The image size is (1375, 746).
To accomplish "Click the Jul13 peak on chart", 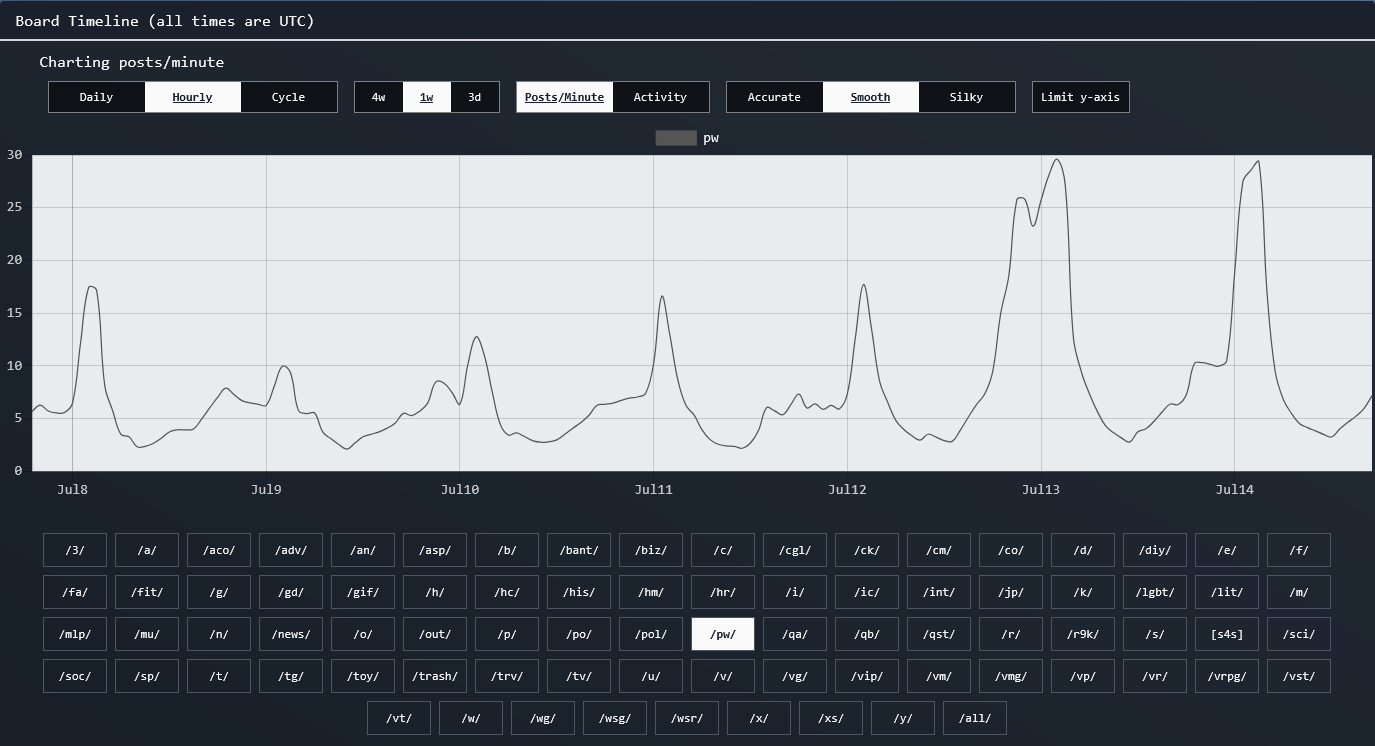I will pyautogui.click(x=1057, y=160).
